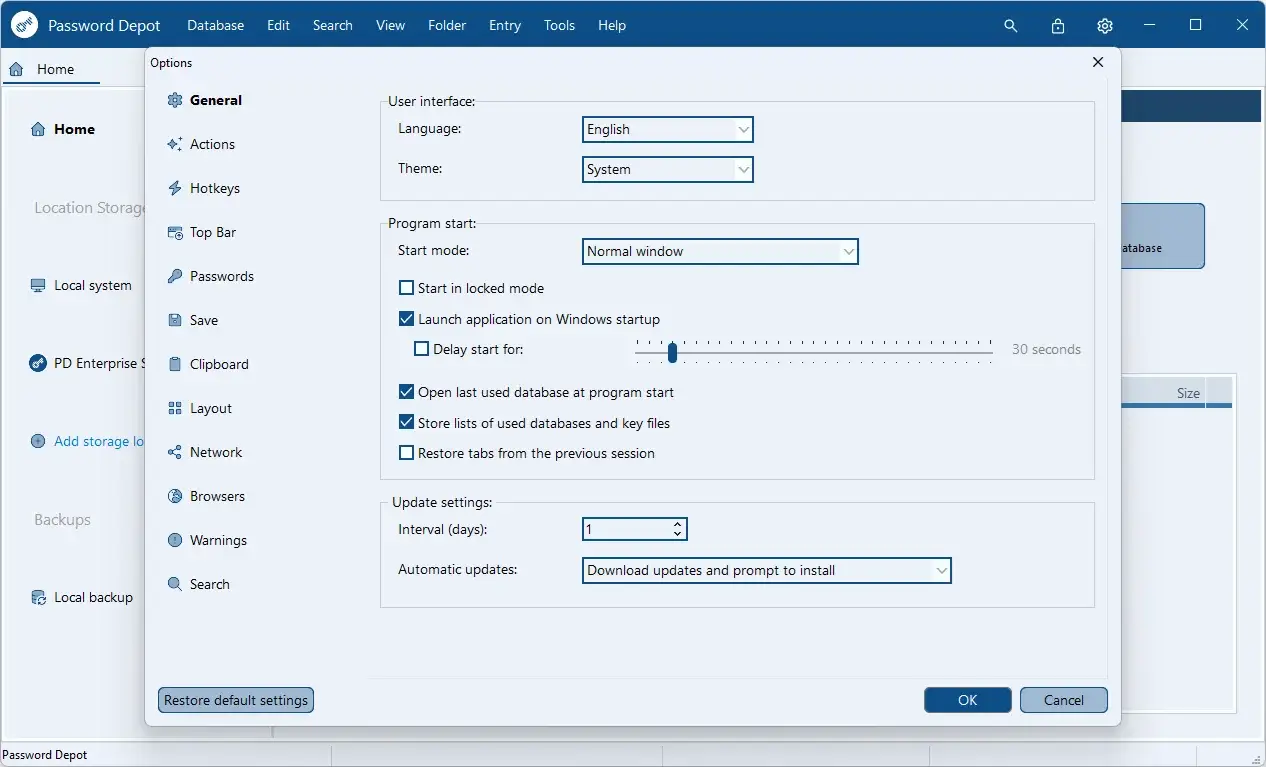Enable Start in locked mode checkbox
1266x767 pixels.
tap(406, 288)
